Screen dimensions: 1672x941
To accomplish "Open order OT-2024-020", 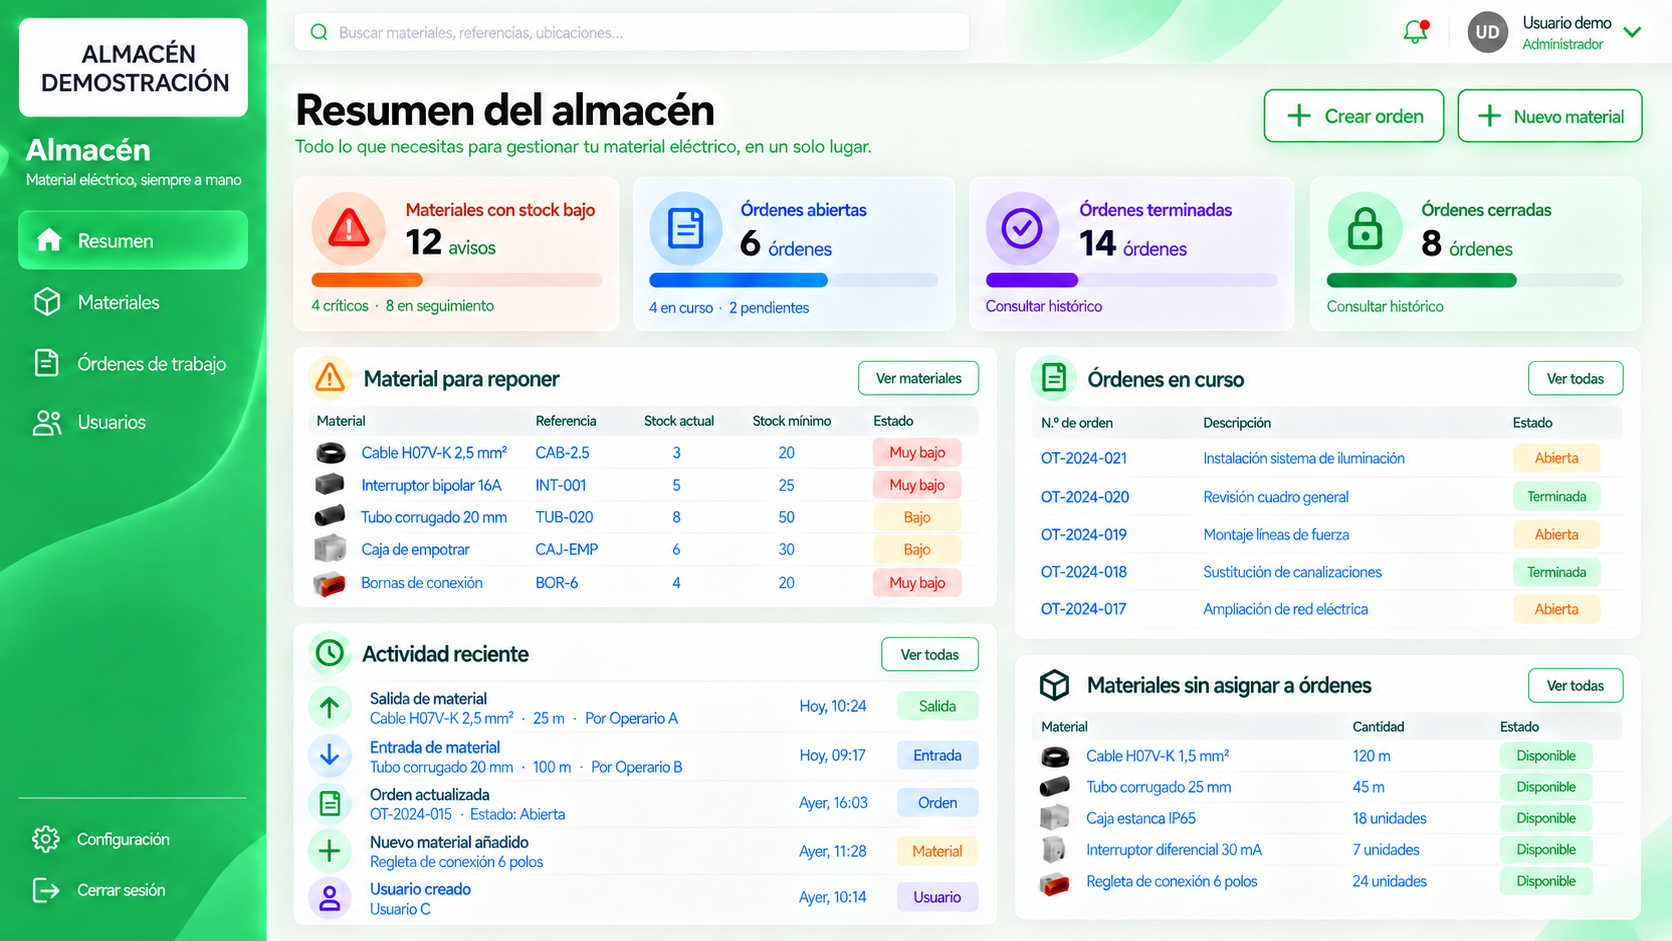I will coord(1085,497).
